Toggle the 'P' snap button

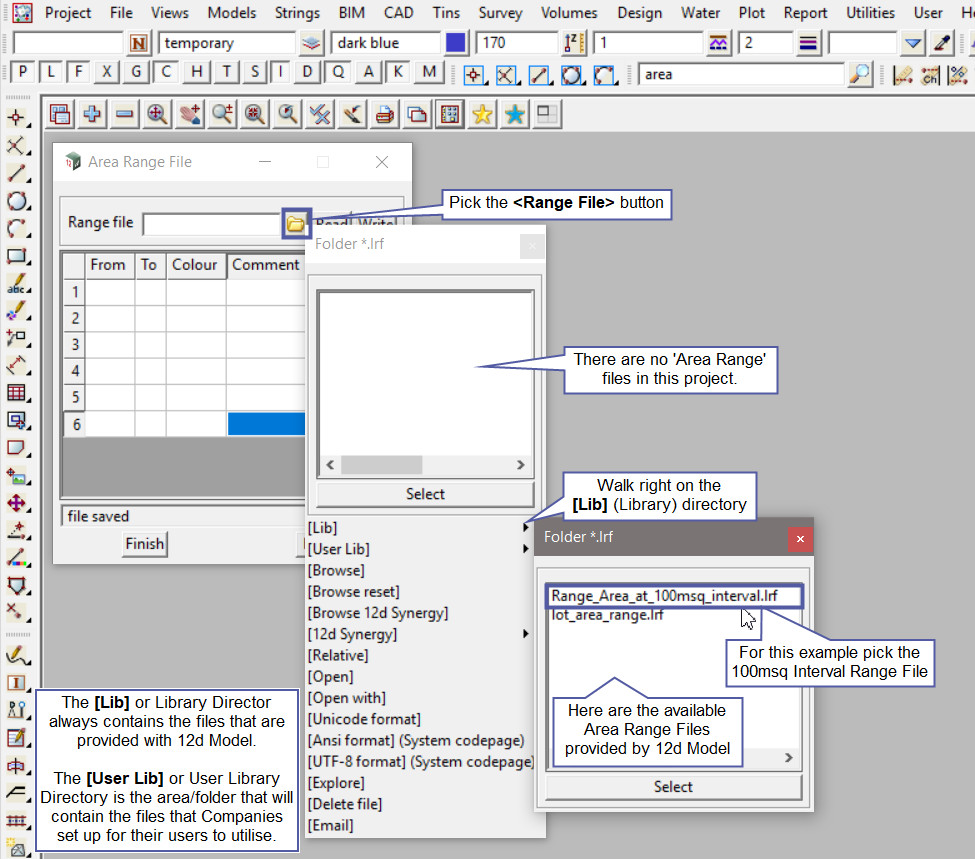click(x=23, y=72)
